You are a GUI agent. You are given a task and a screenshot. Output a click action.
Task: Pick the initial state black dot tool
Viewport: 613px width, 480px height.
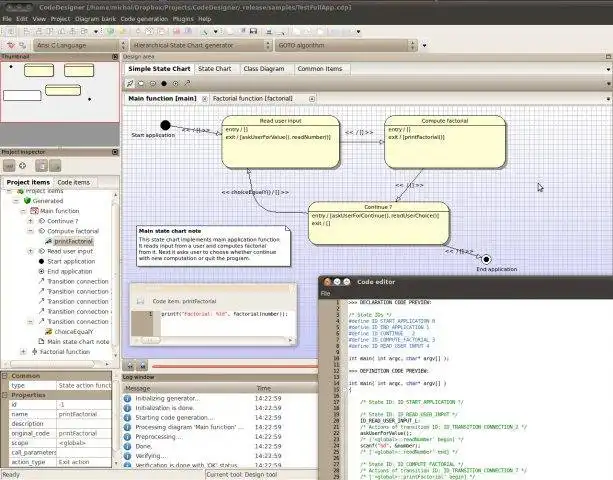(164, 83)
